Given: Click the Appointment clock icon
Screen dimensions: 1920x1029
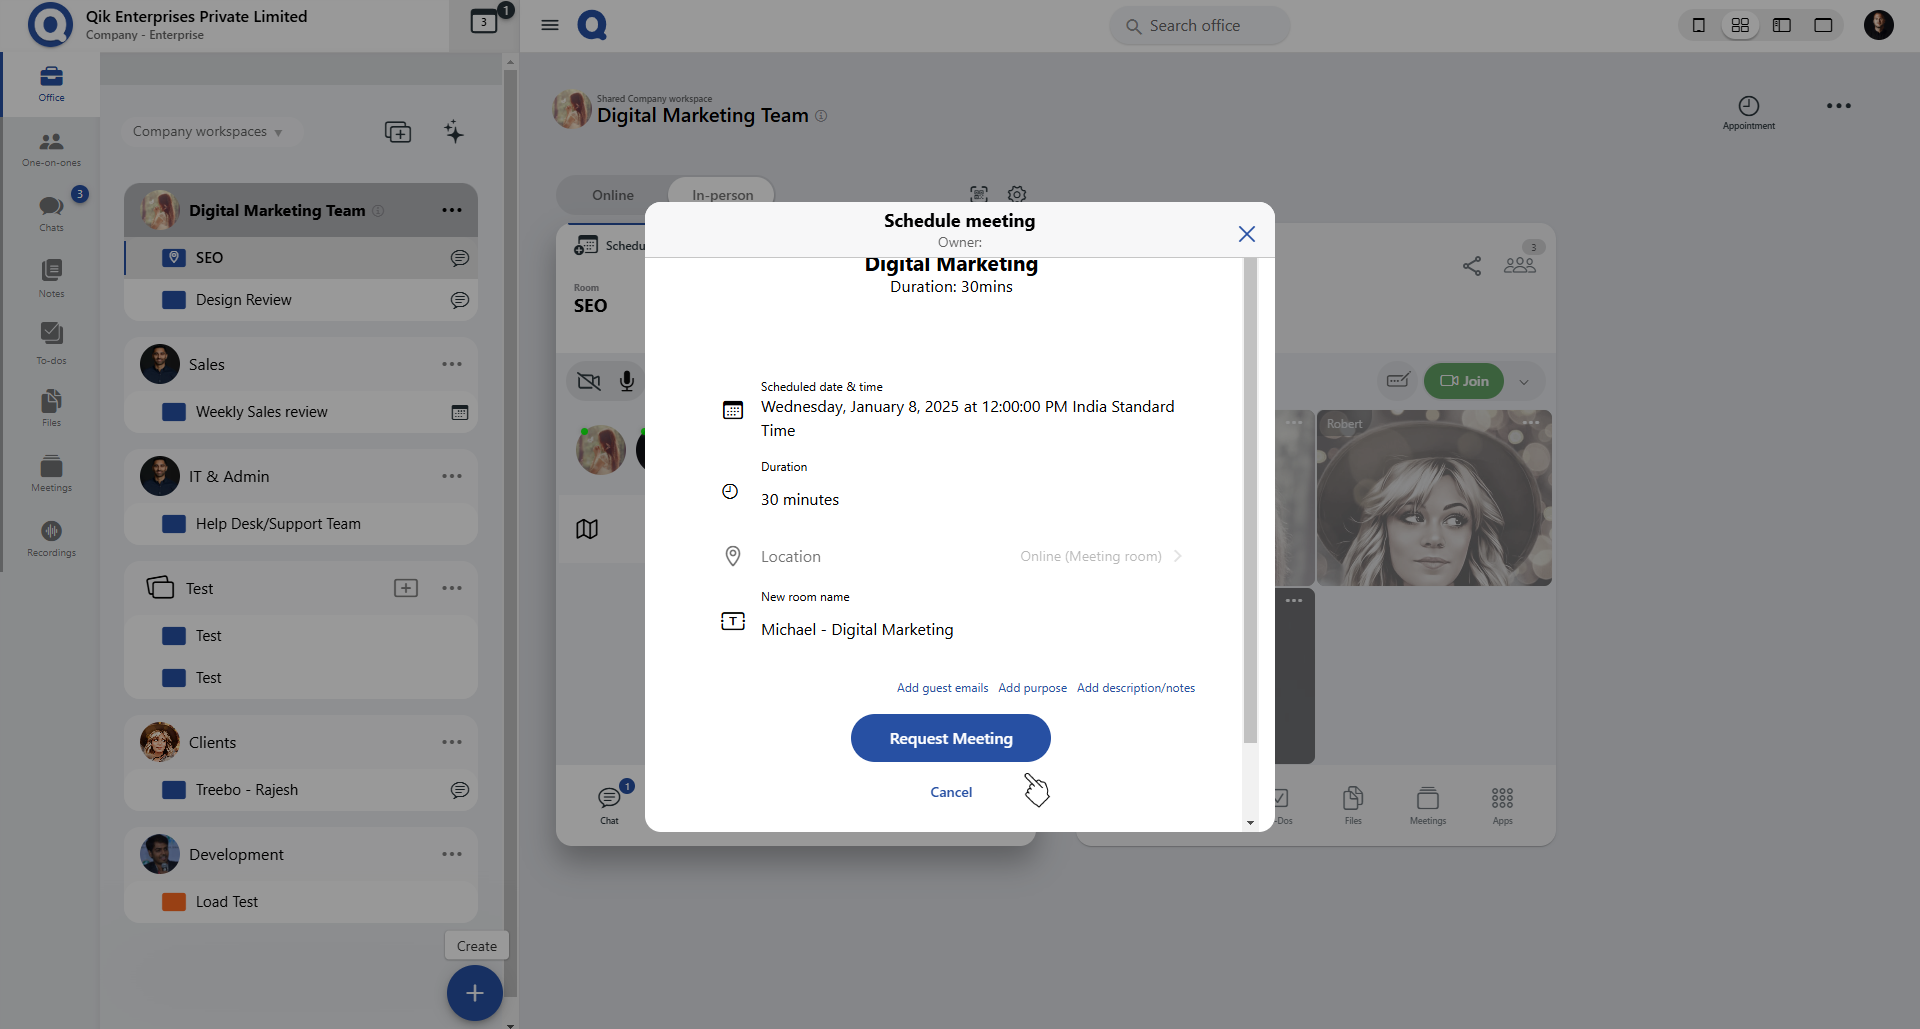Looking at the screenshot, I should click(x=1748, y=106).
